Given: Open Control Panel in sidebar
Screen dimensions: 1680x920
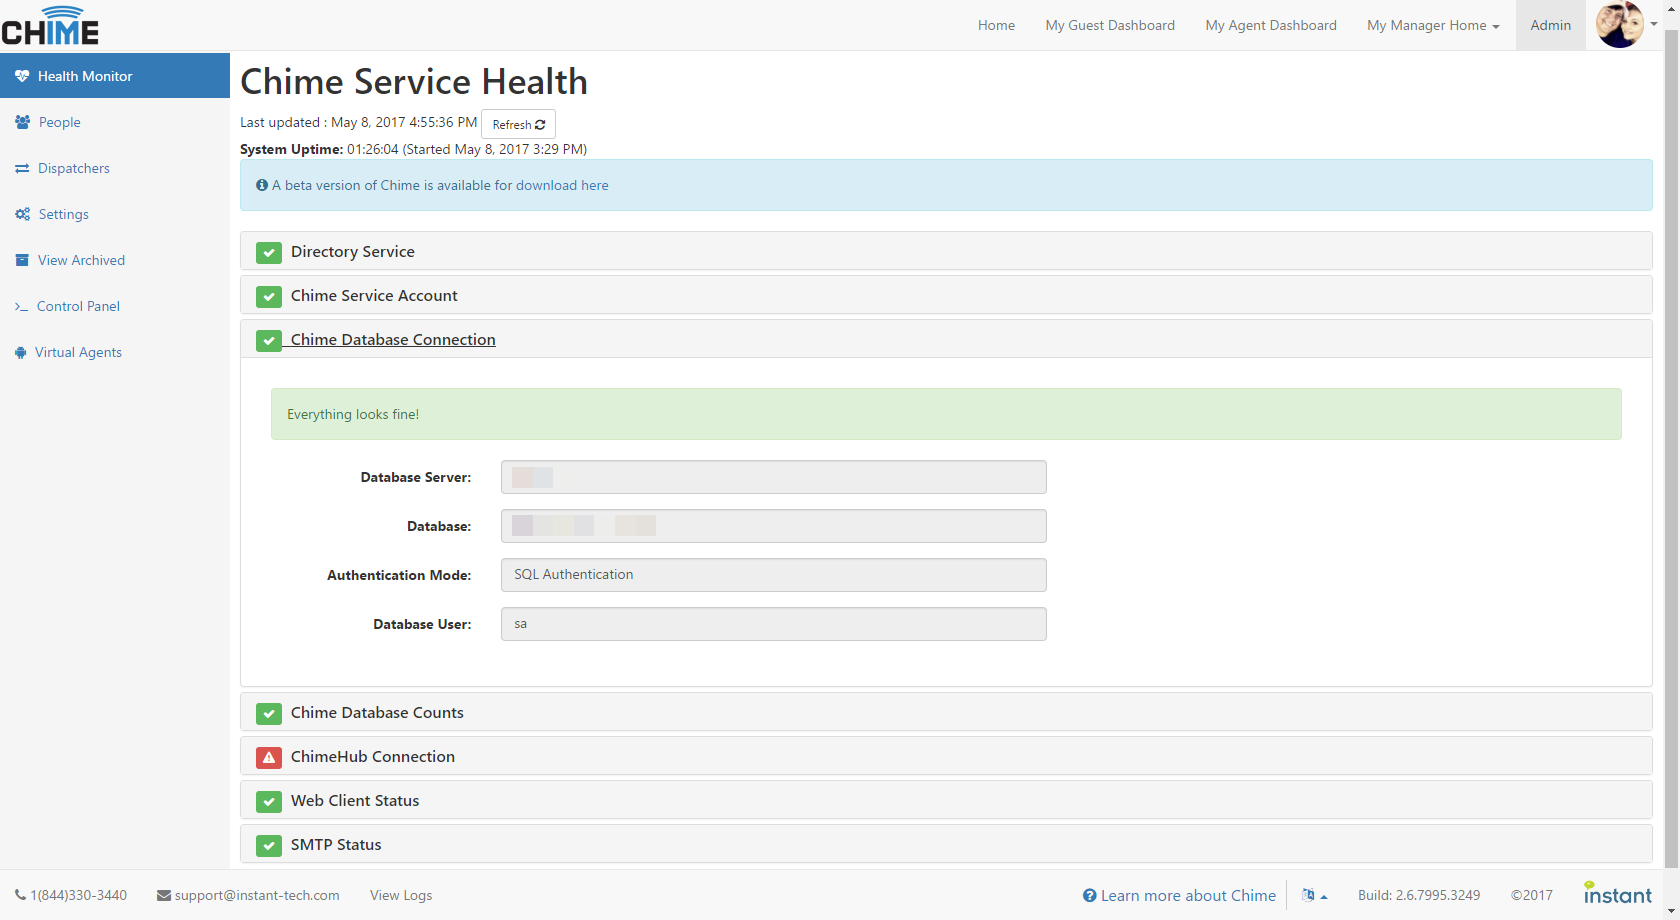Looking at the screenshot, I should 115,306.
